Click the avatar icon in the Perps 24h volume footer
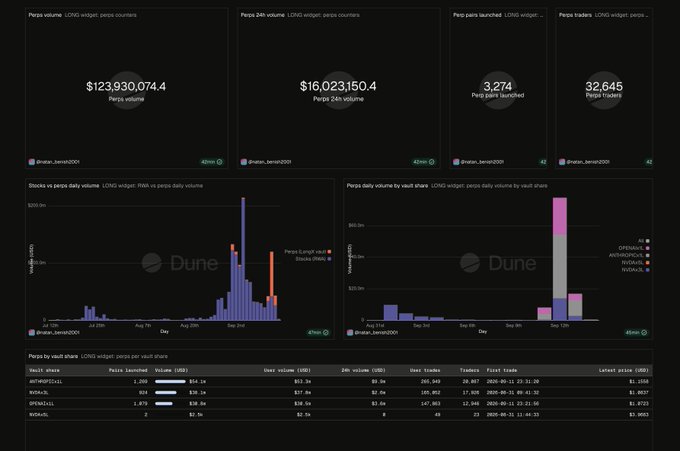 click(x=244, y=162)
